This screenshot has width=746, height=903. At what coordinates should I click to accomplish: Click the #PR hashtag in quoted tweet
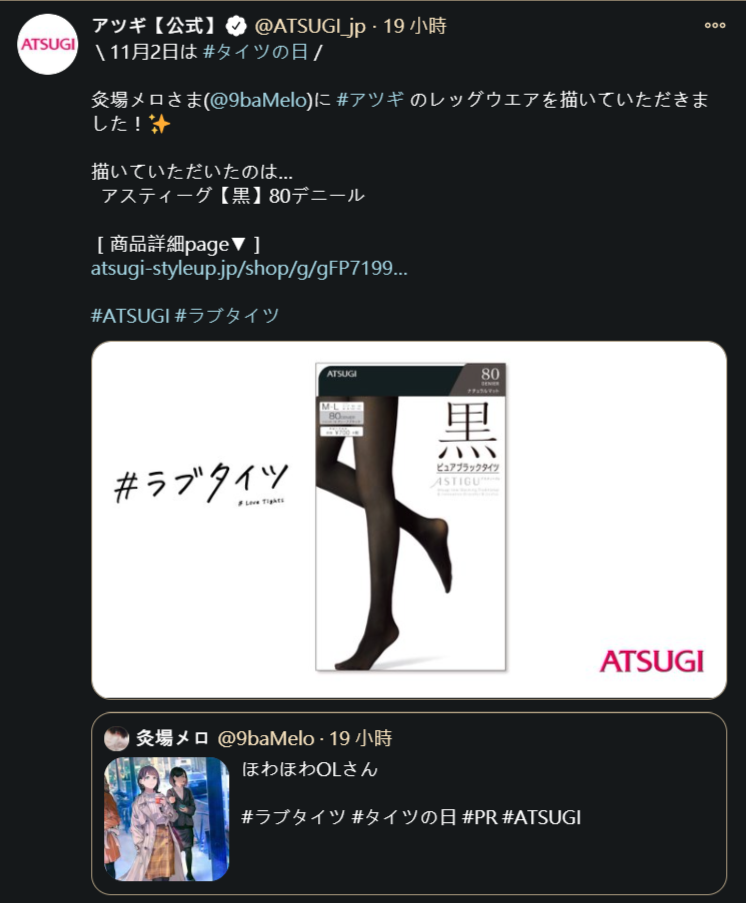[x=479, y=817]
